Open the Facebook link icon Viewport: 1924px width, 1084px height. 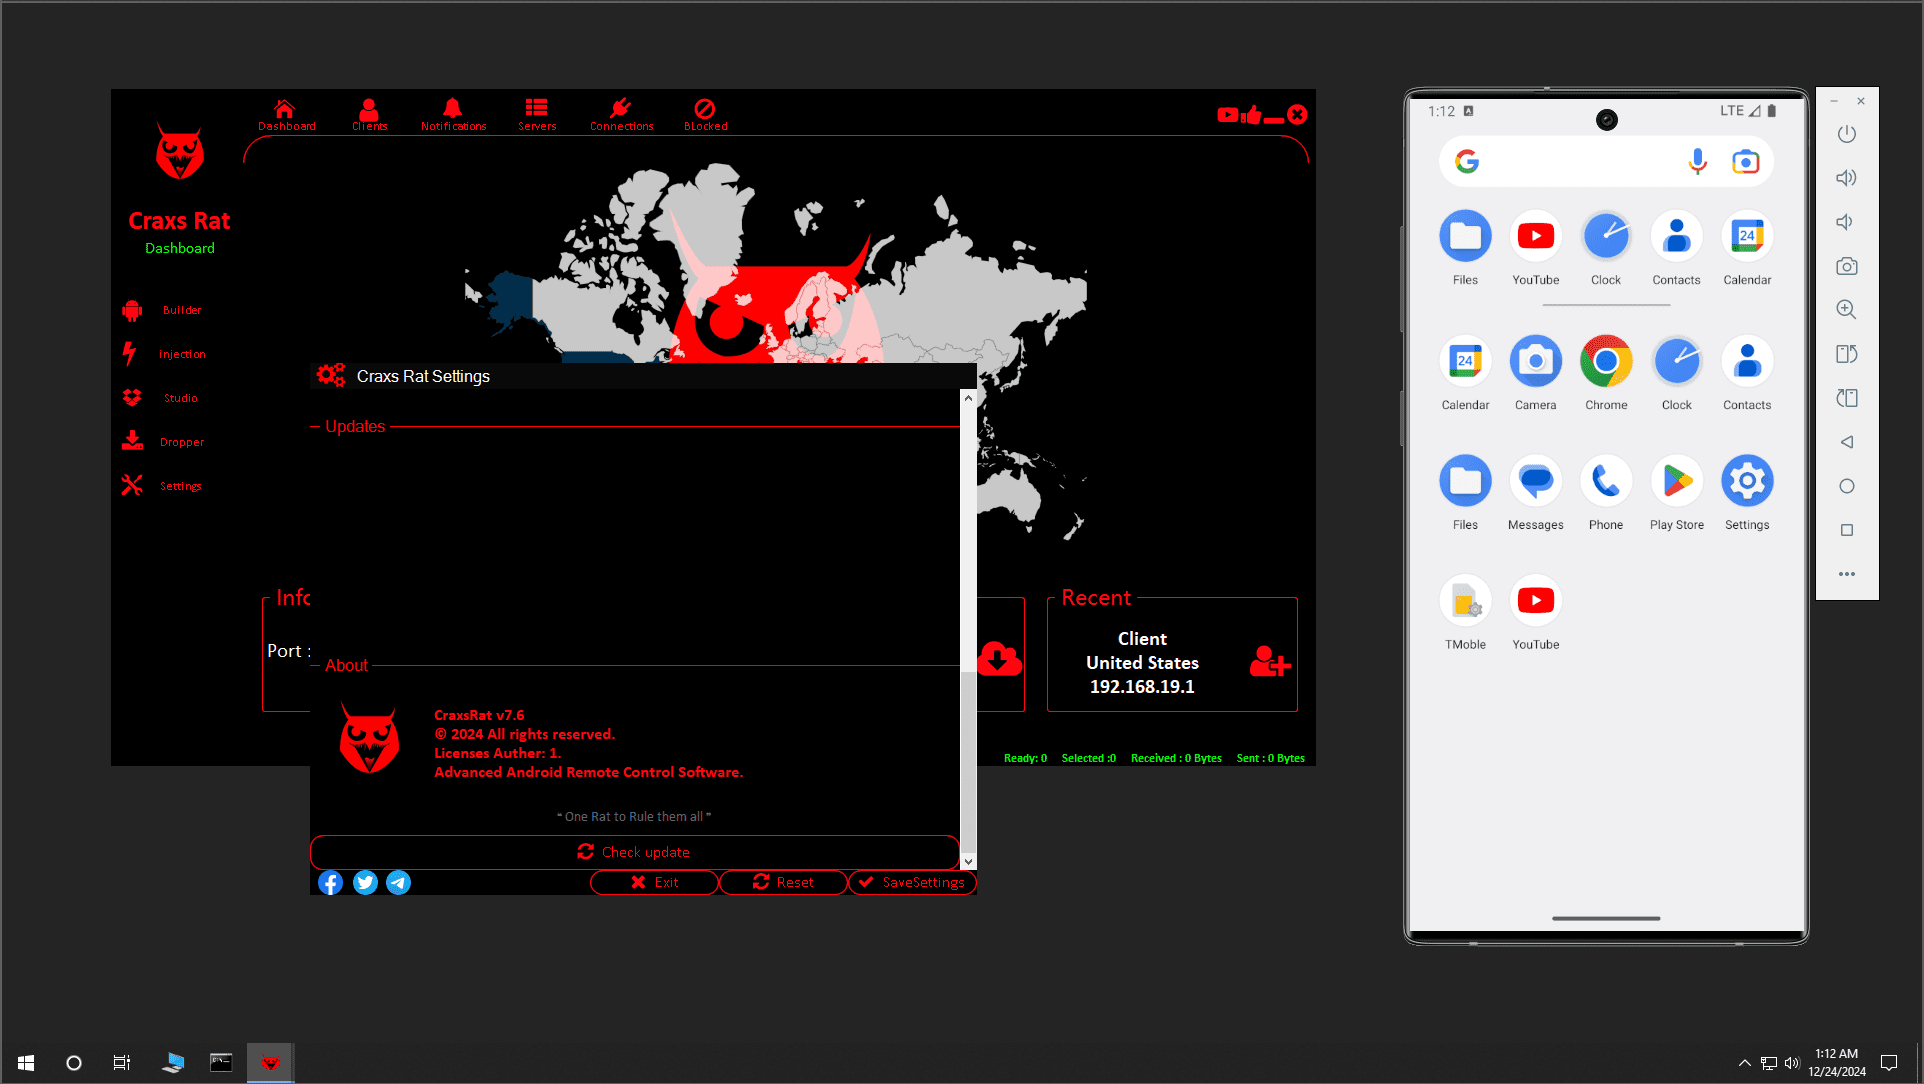(330, 882)
